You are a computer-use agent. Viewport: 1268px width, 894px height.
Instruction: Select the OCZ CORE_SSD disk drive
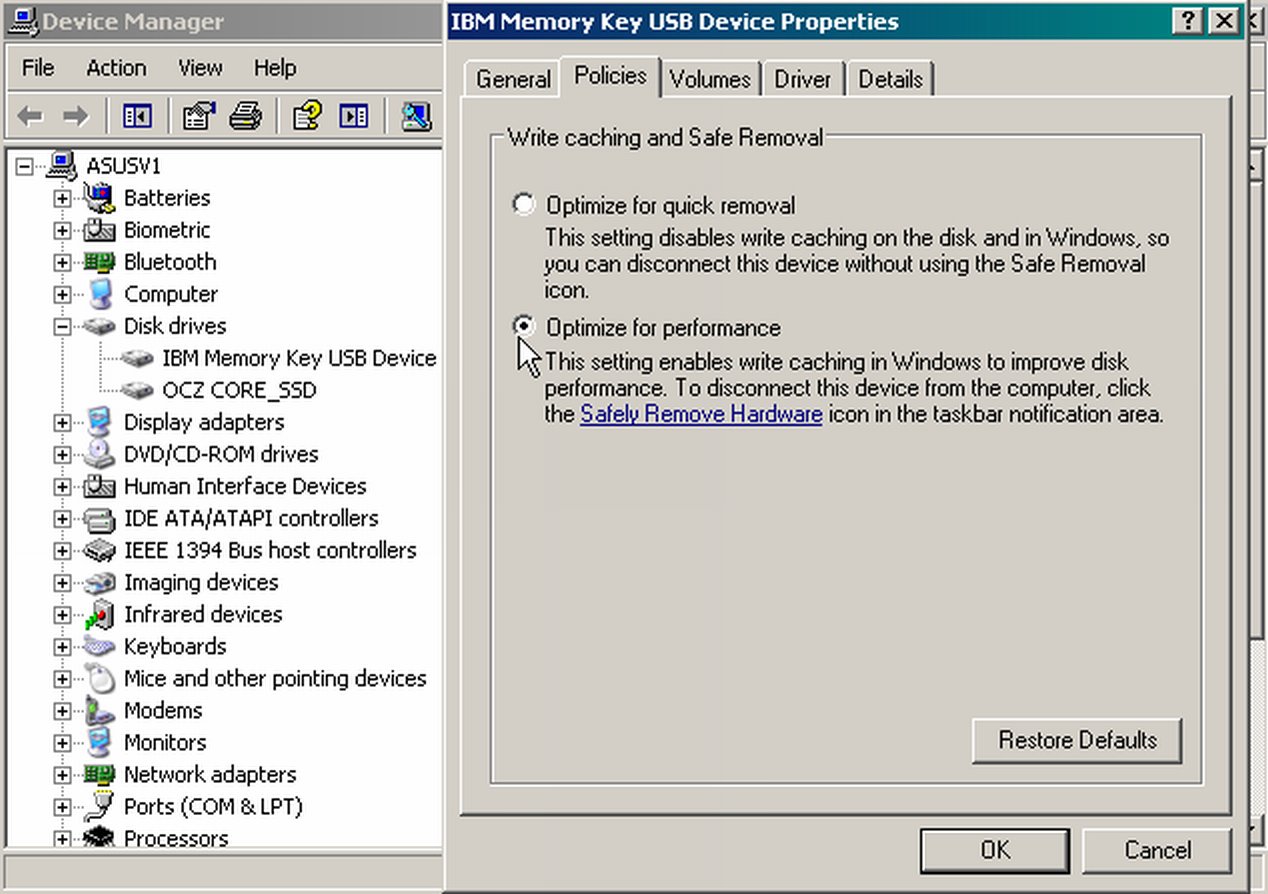[x=238, y=390]
